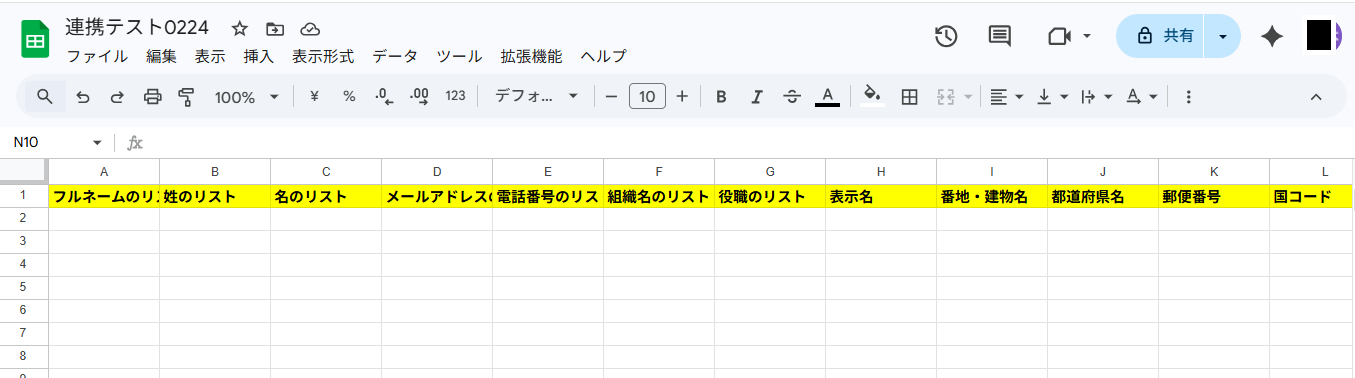Click the formula bar
This screenshot has height=378, width=1355.
point(750,143)
